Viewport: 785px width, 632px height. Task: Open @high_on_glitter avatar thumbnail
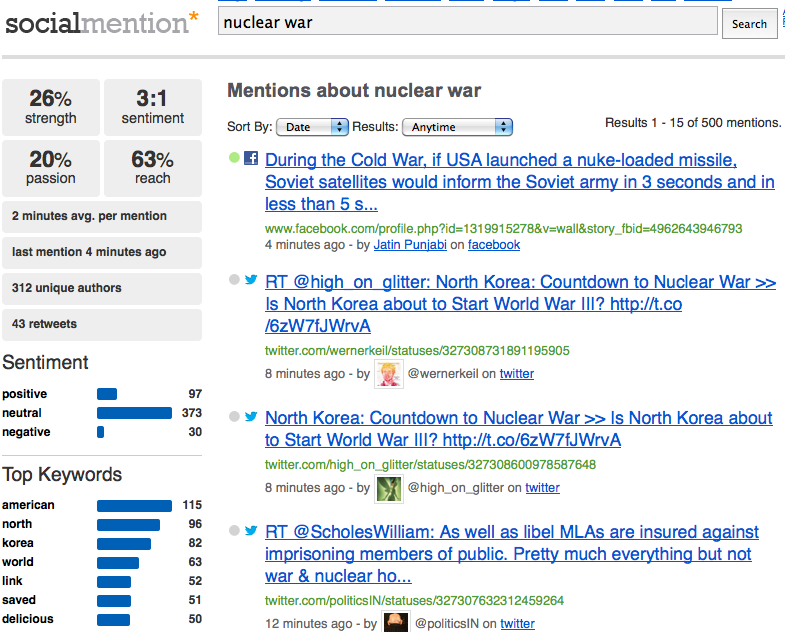pos(389,488)
